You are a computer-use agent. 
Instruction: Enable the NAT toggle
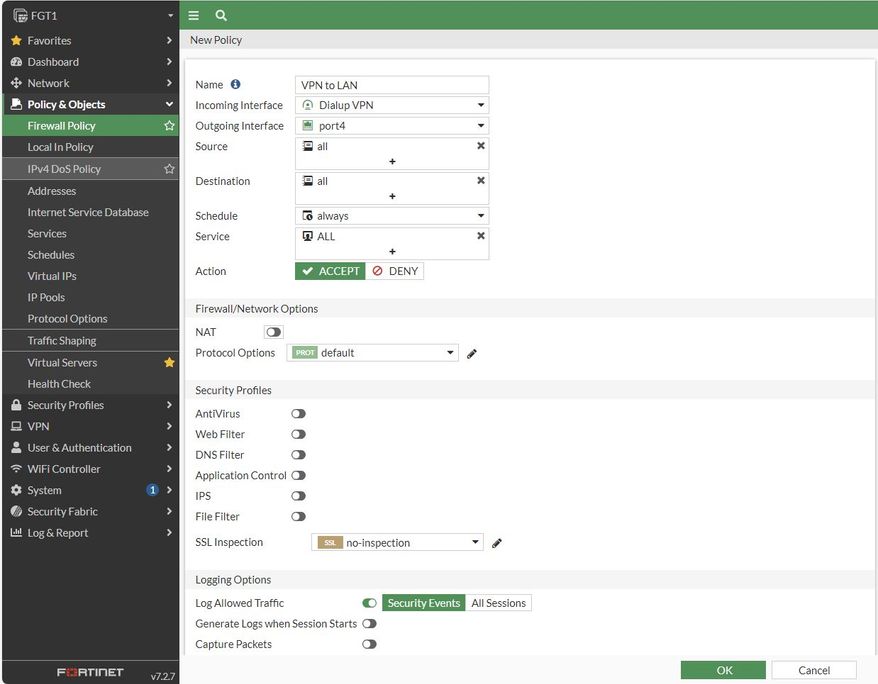tap(273, 332)
